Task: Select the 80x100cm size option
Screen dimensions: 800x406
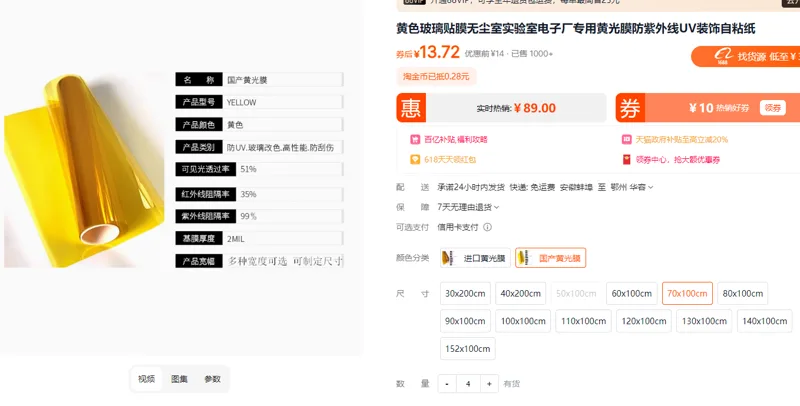Action: pos(742,293)
